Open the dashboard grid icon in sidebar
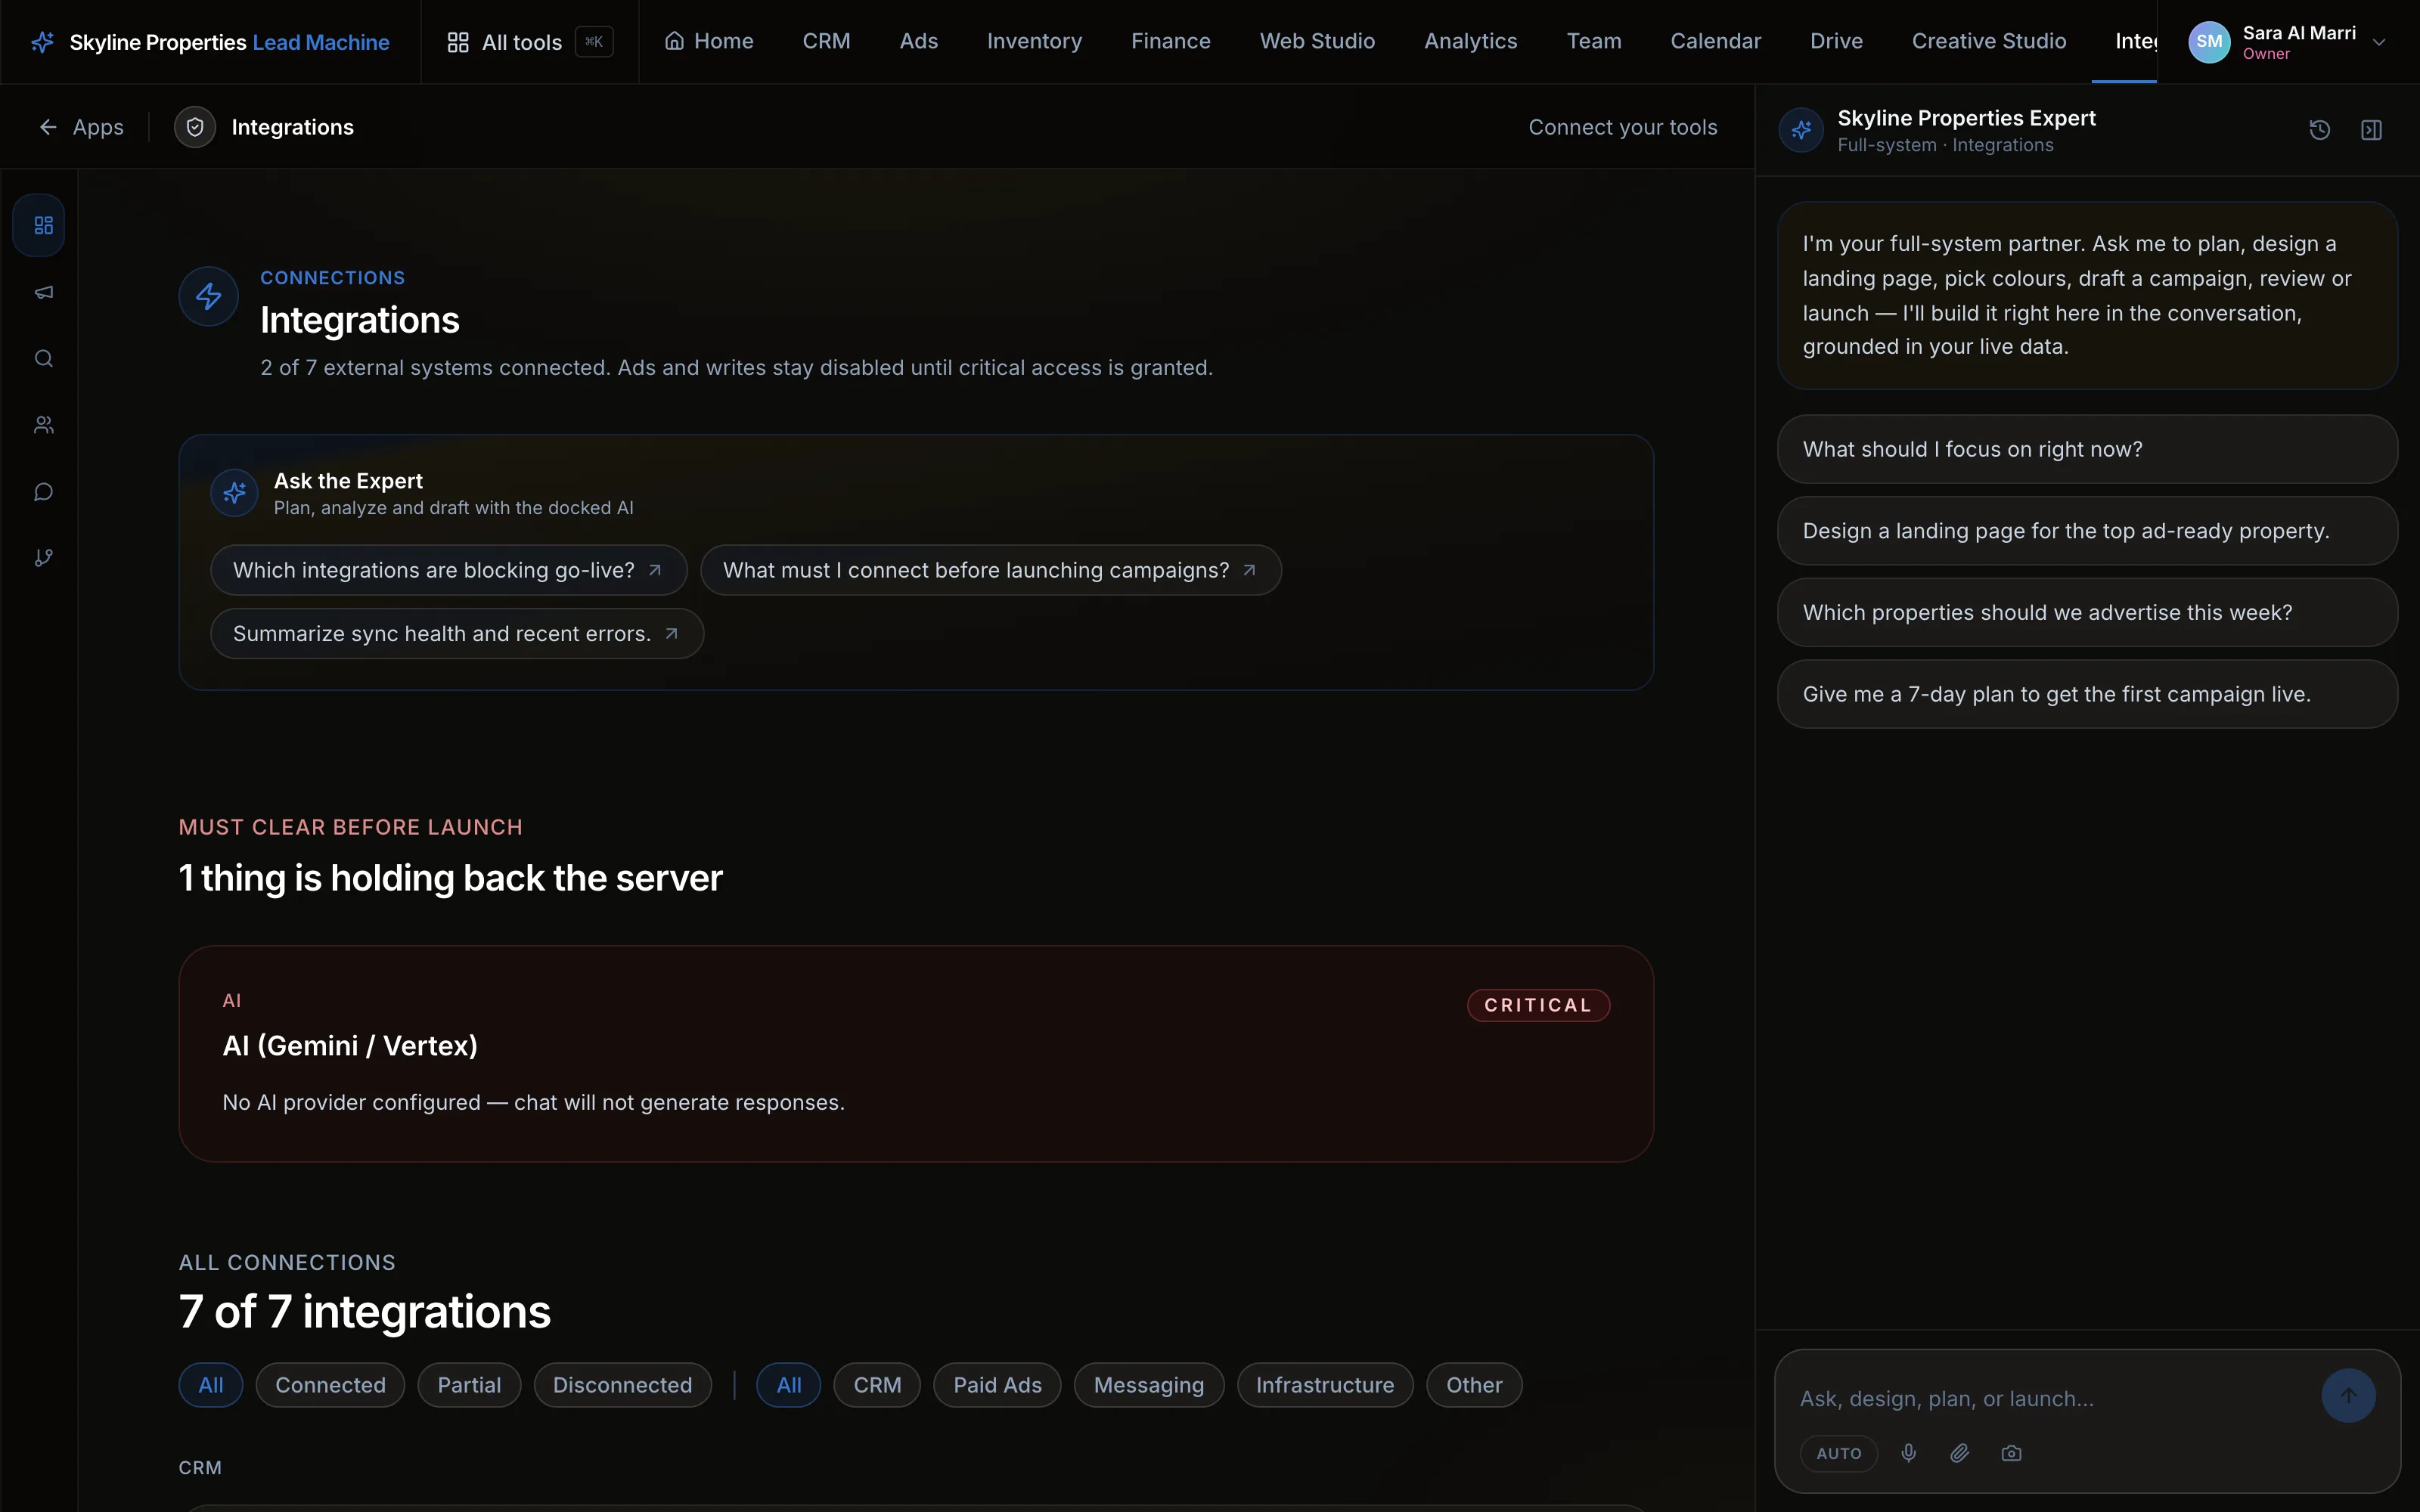 coord(43,225)
